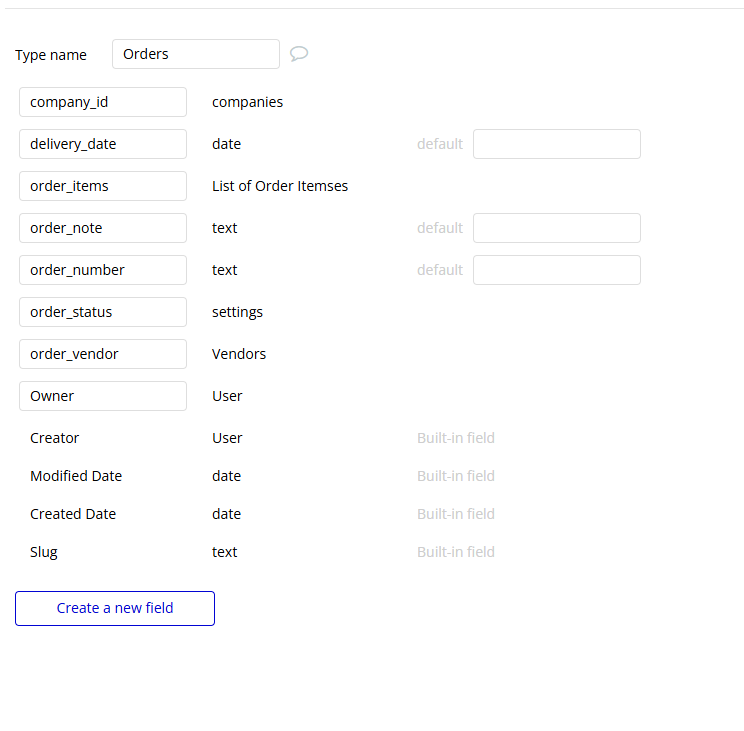
Task: Click the order_vendor field name box
Action: point(102,354)
